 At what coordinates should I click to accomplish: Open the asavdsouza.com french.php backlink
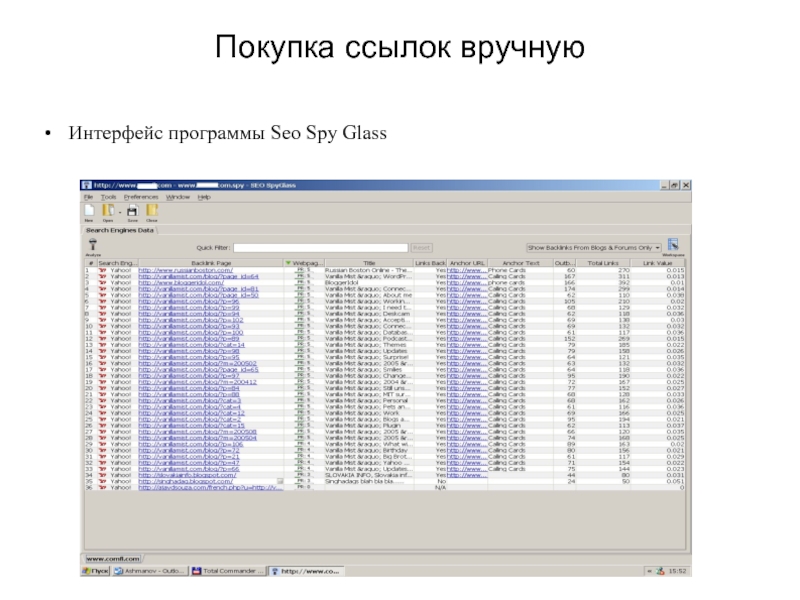point(210,487)
